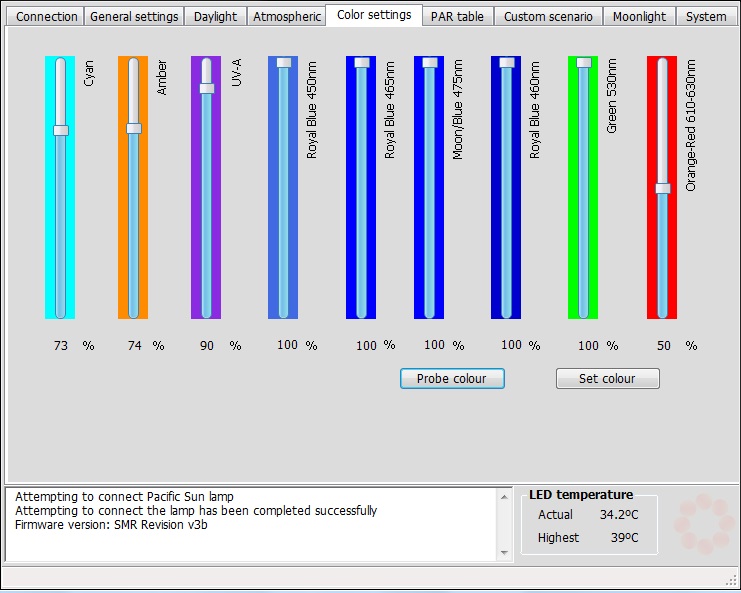The image size is (741, 593).
Task: Switch to the Connection tab
Action: point(47,17)
